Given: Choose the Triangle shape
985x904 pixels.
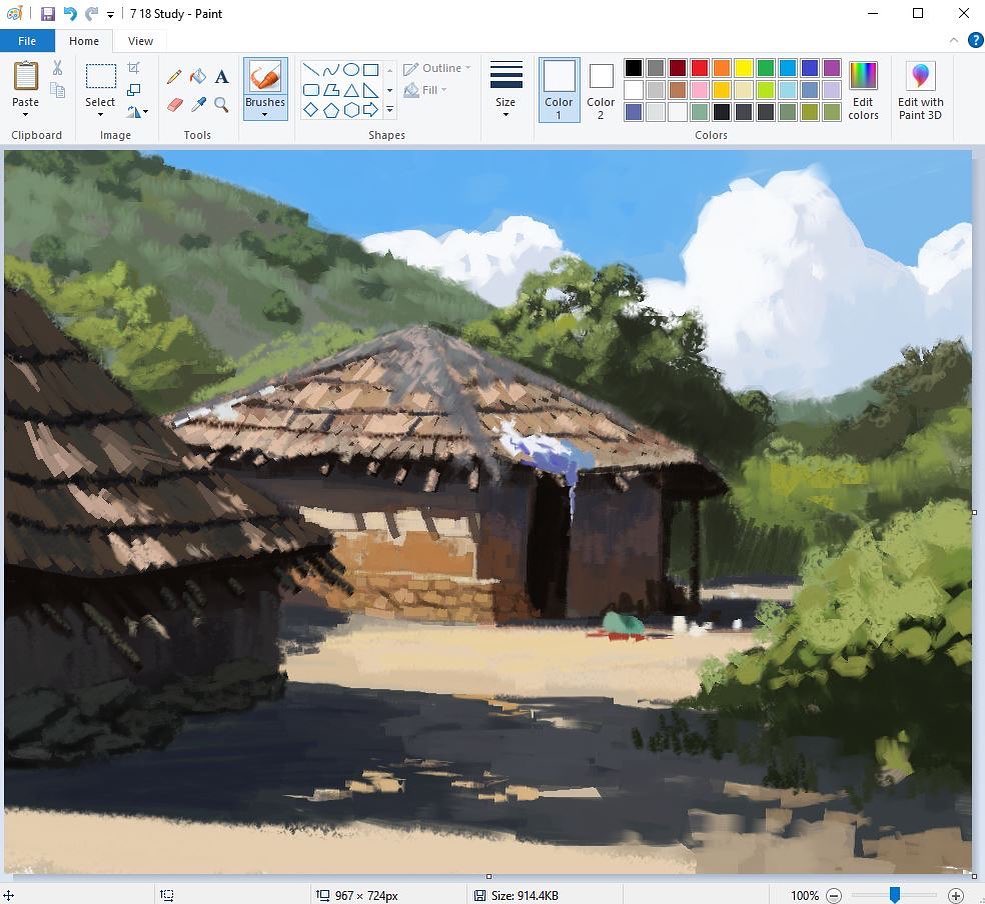Looking at the screenshot, I should [351, 90].
